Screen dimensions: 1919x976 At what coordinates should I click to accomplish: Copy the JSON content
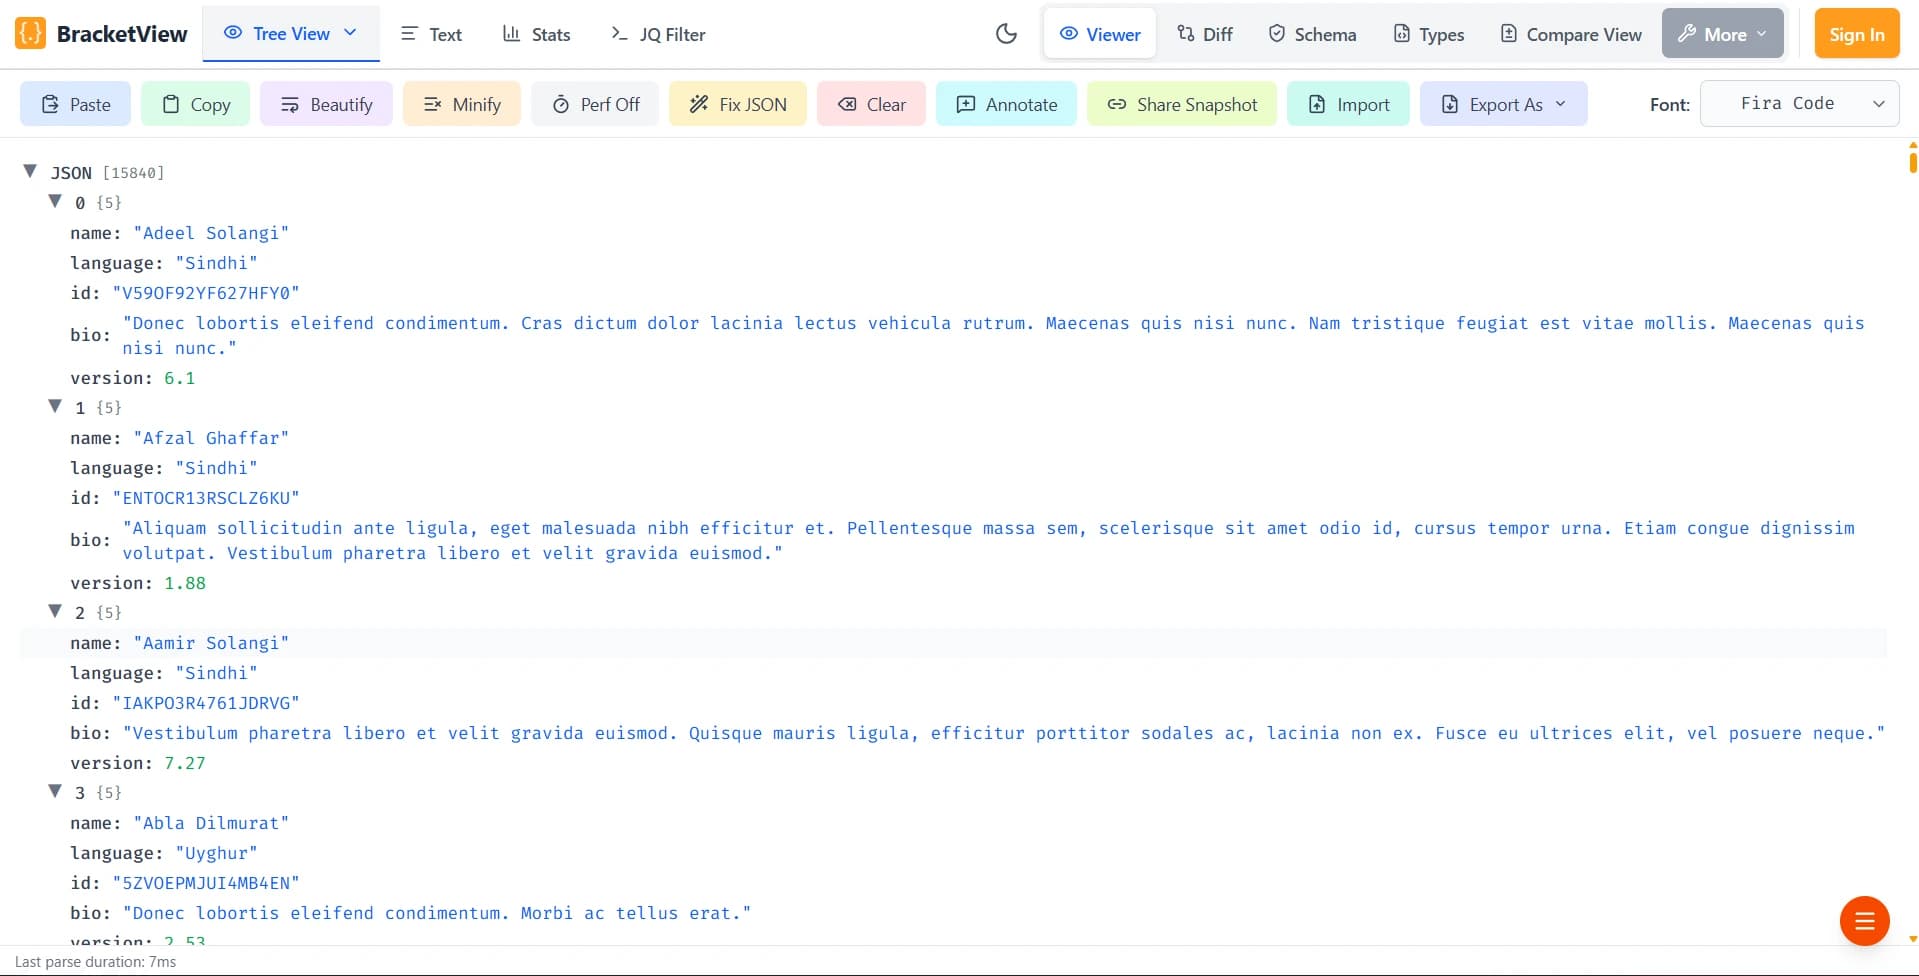(197, 104)
